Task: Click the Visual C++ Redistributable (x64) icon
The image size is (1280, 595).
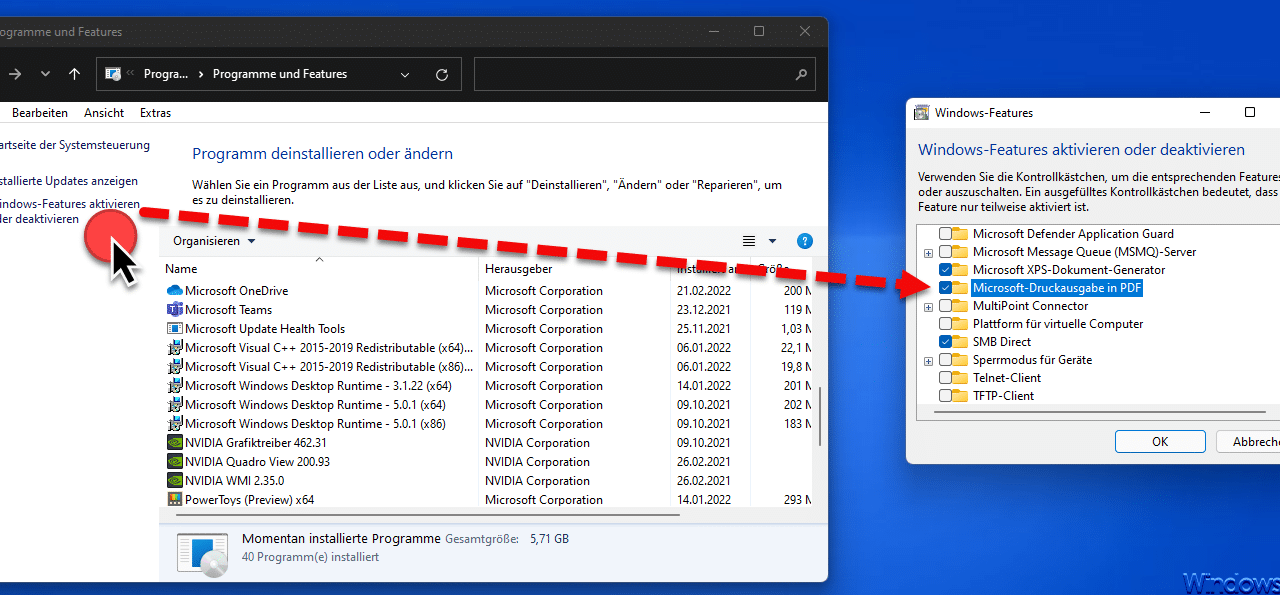Action: 175,348
